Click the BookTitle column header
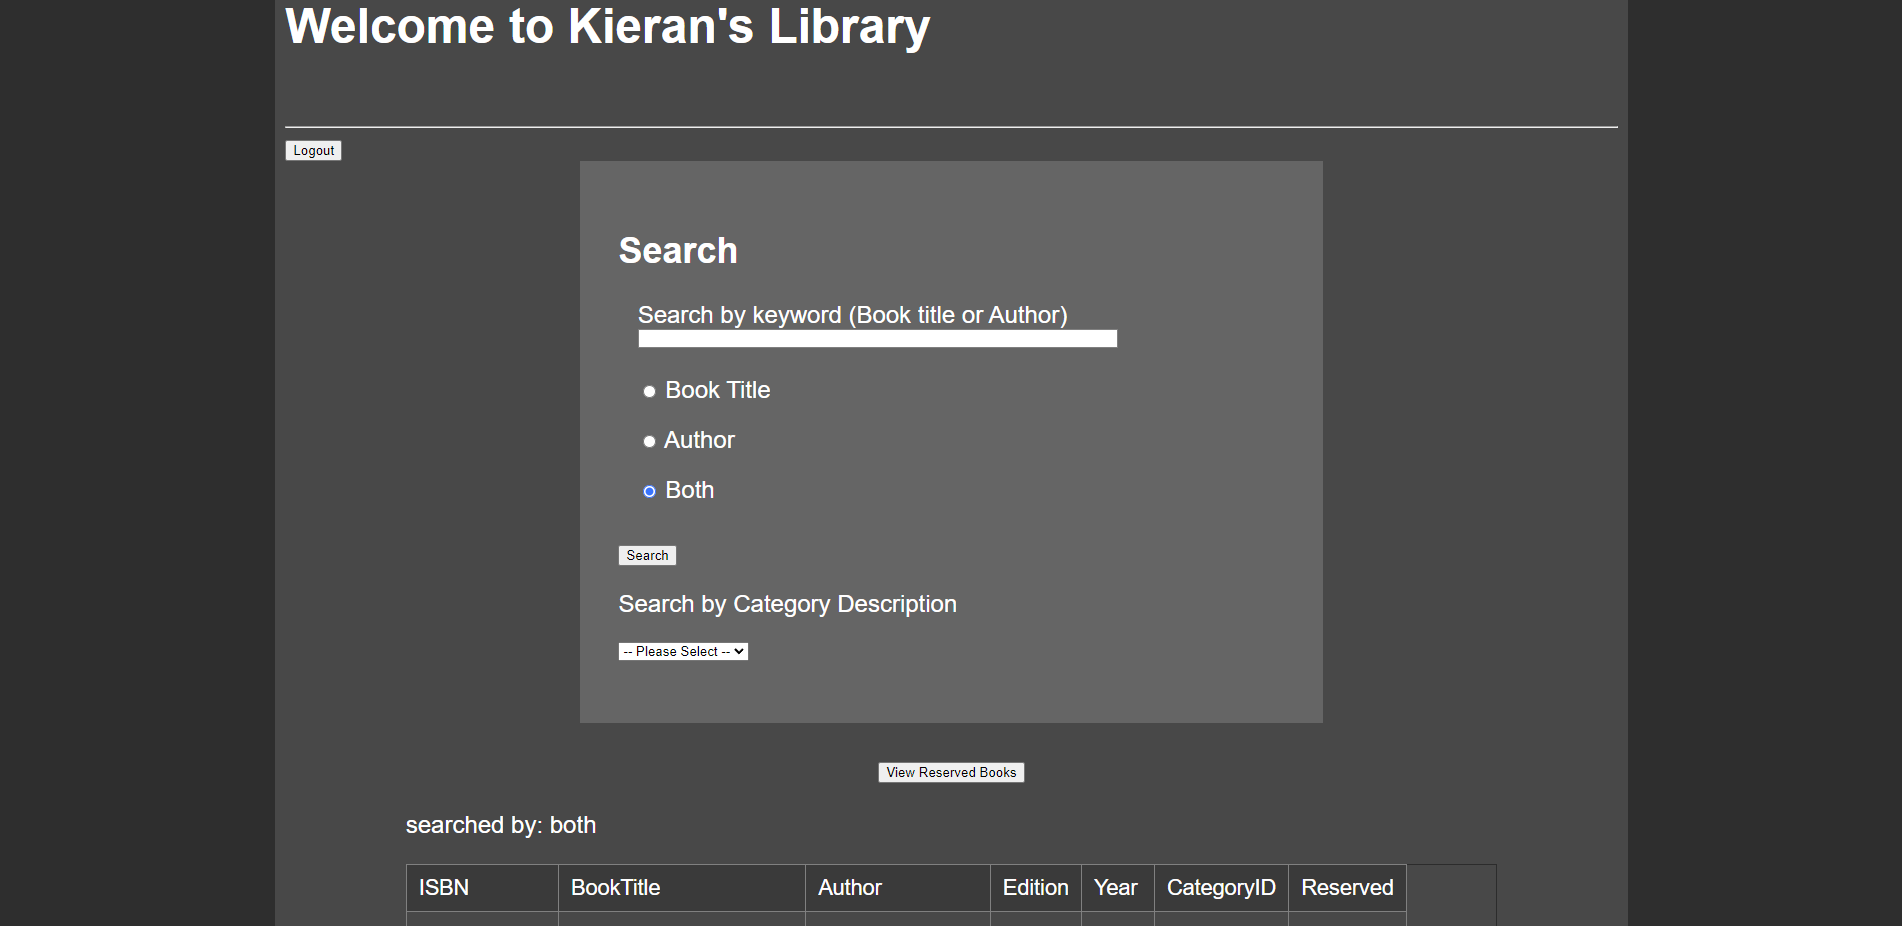 pyautogui.click(x=616, y=888)
